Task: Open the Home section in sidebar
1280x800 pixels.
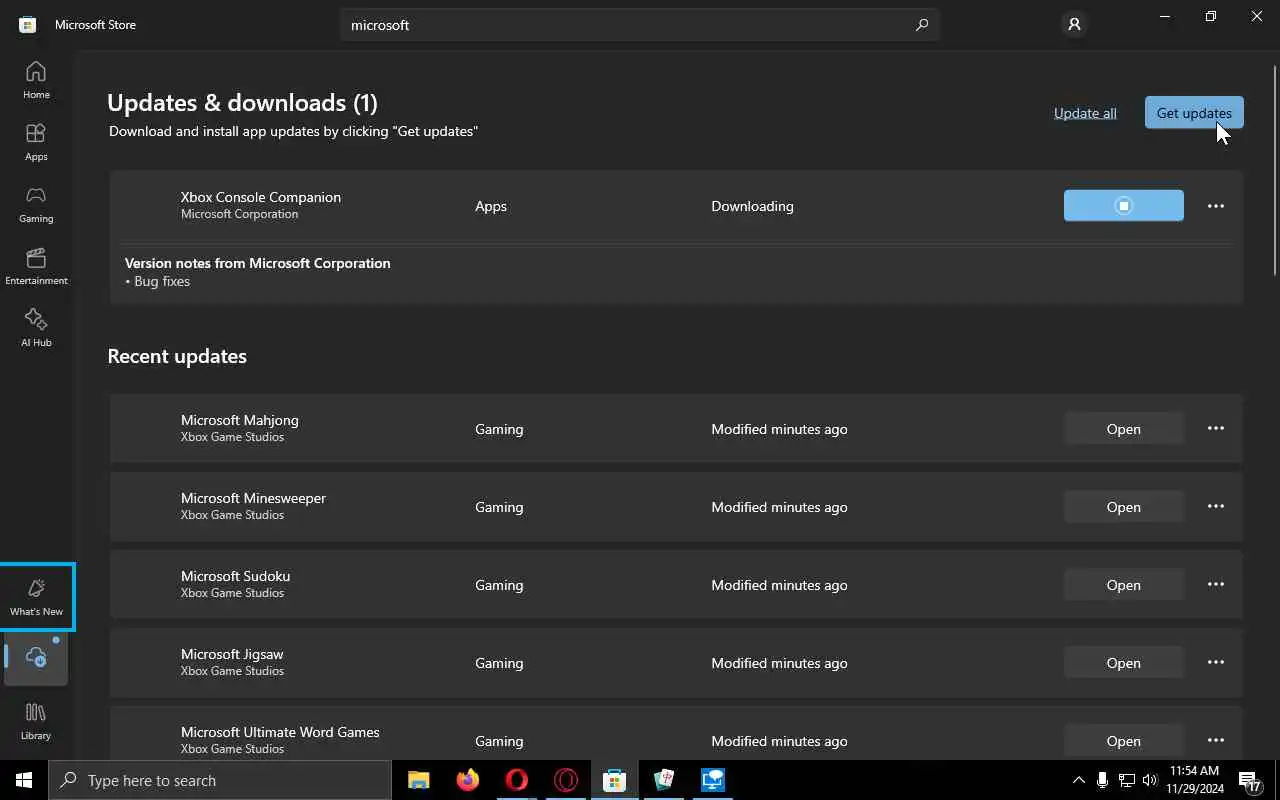Action: pos(36,80)
